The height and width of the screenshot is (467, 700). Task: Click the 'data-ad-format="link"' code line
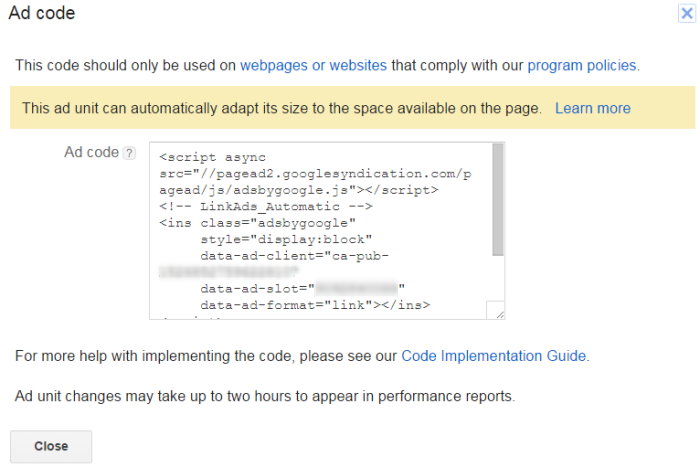(315, 305)
